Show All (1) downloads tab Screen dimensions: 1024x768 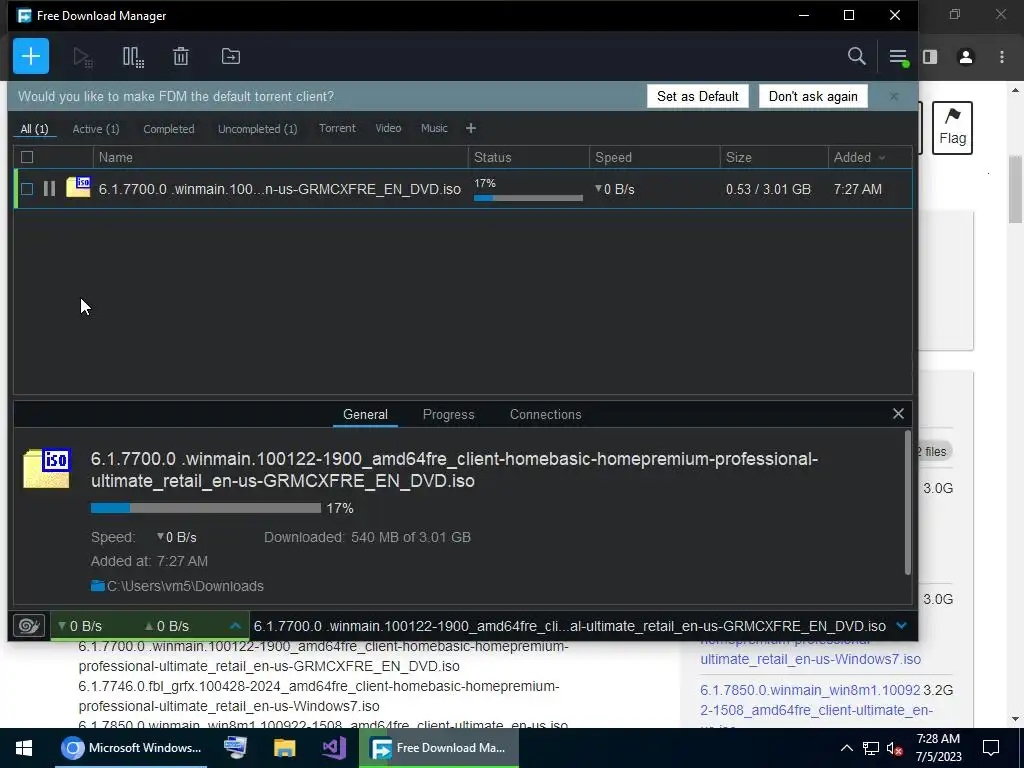point(35,129)
